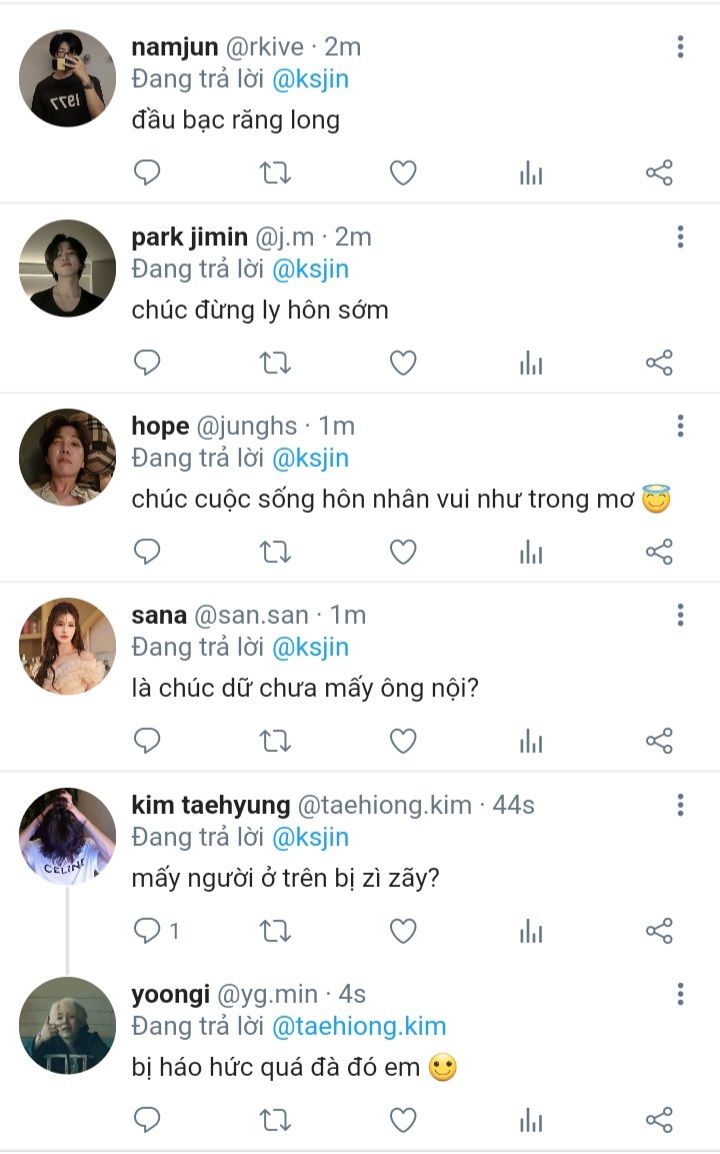
Task: Share hope's tweet
Action: [659, 552]
